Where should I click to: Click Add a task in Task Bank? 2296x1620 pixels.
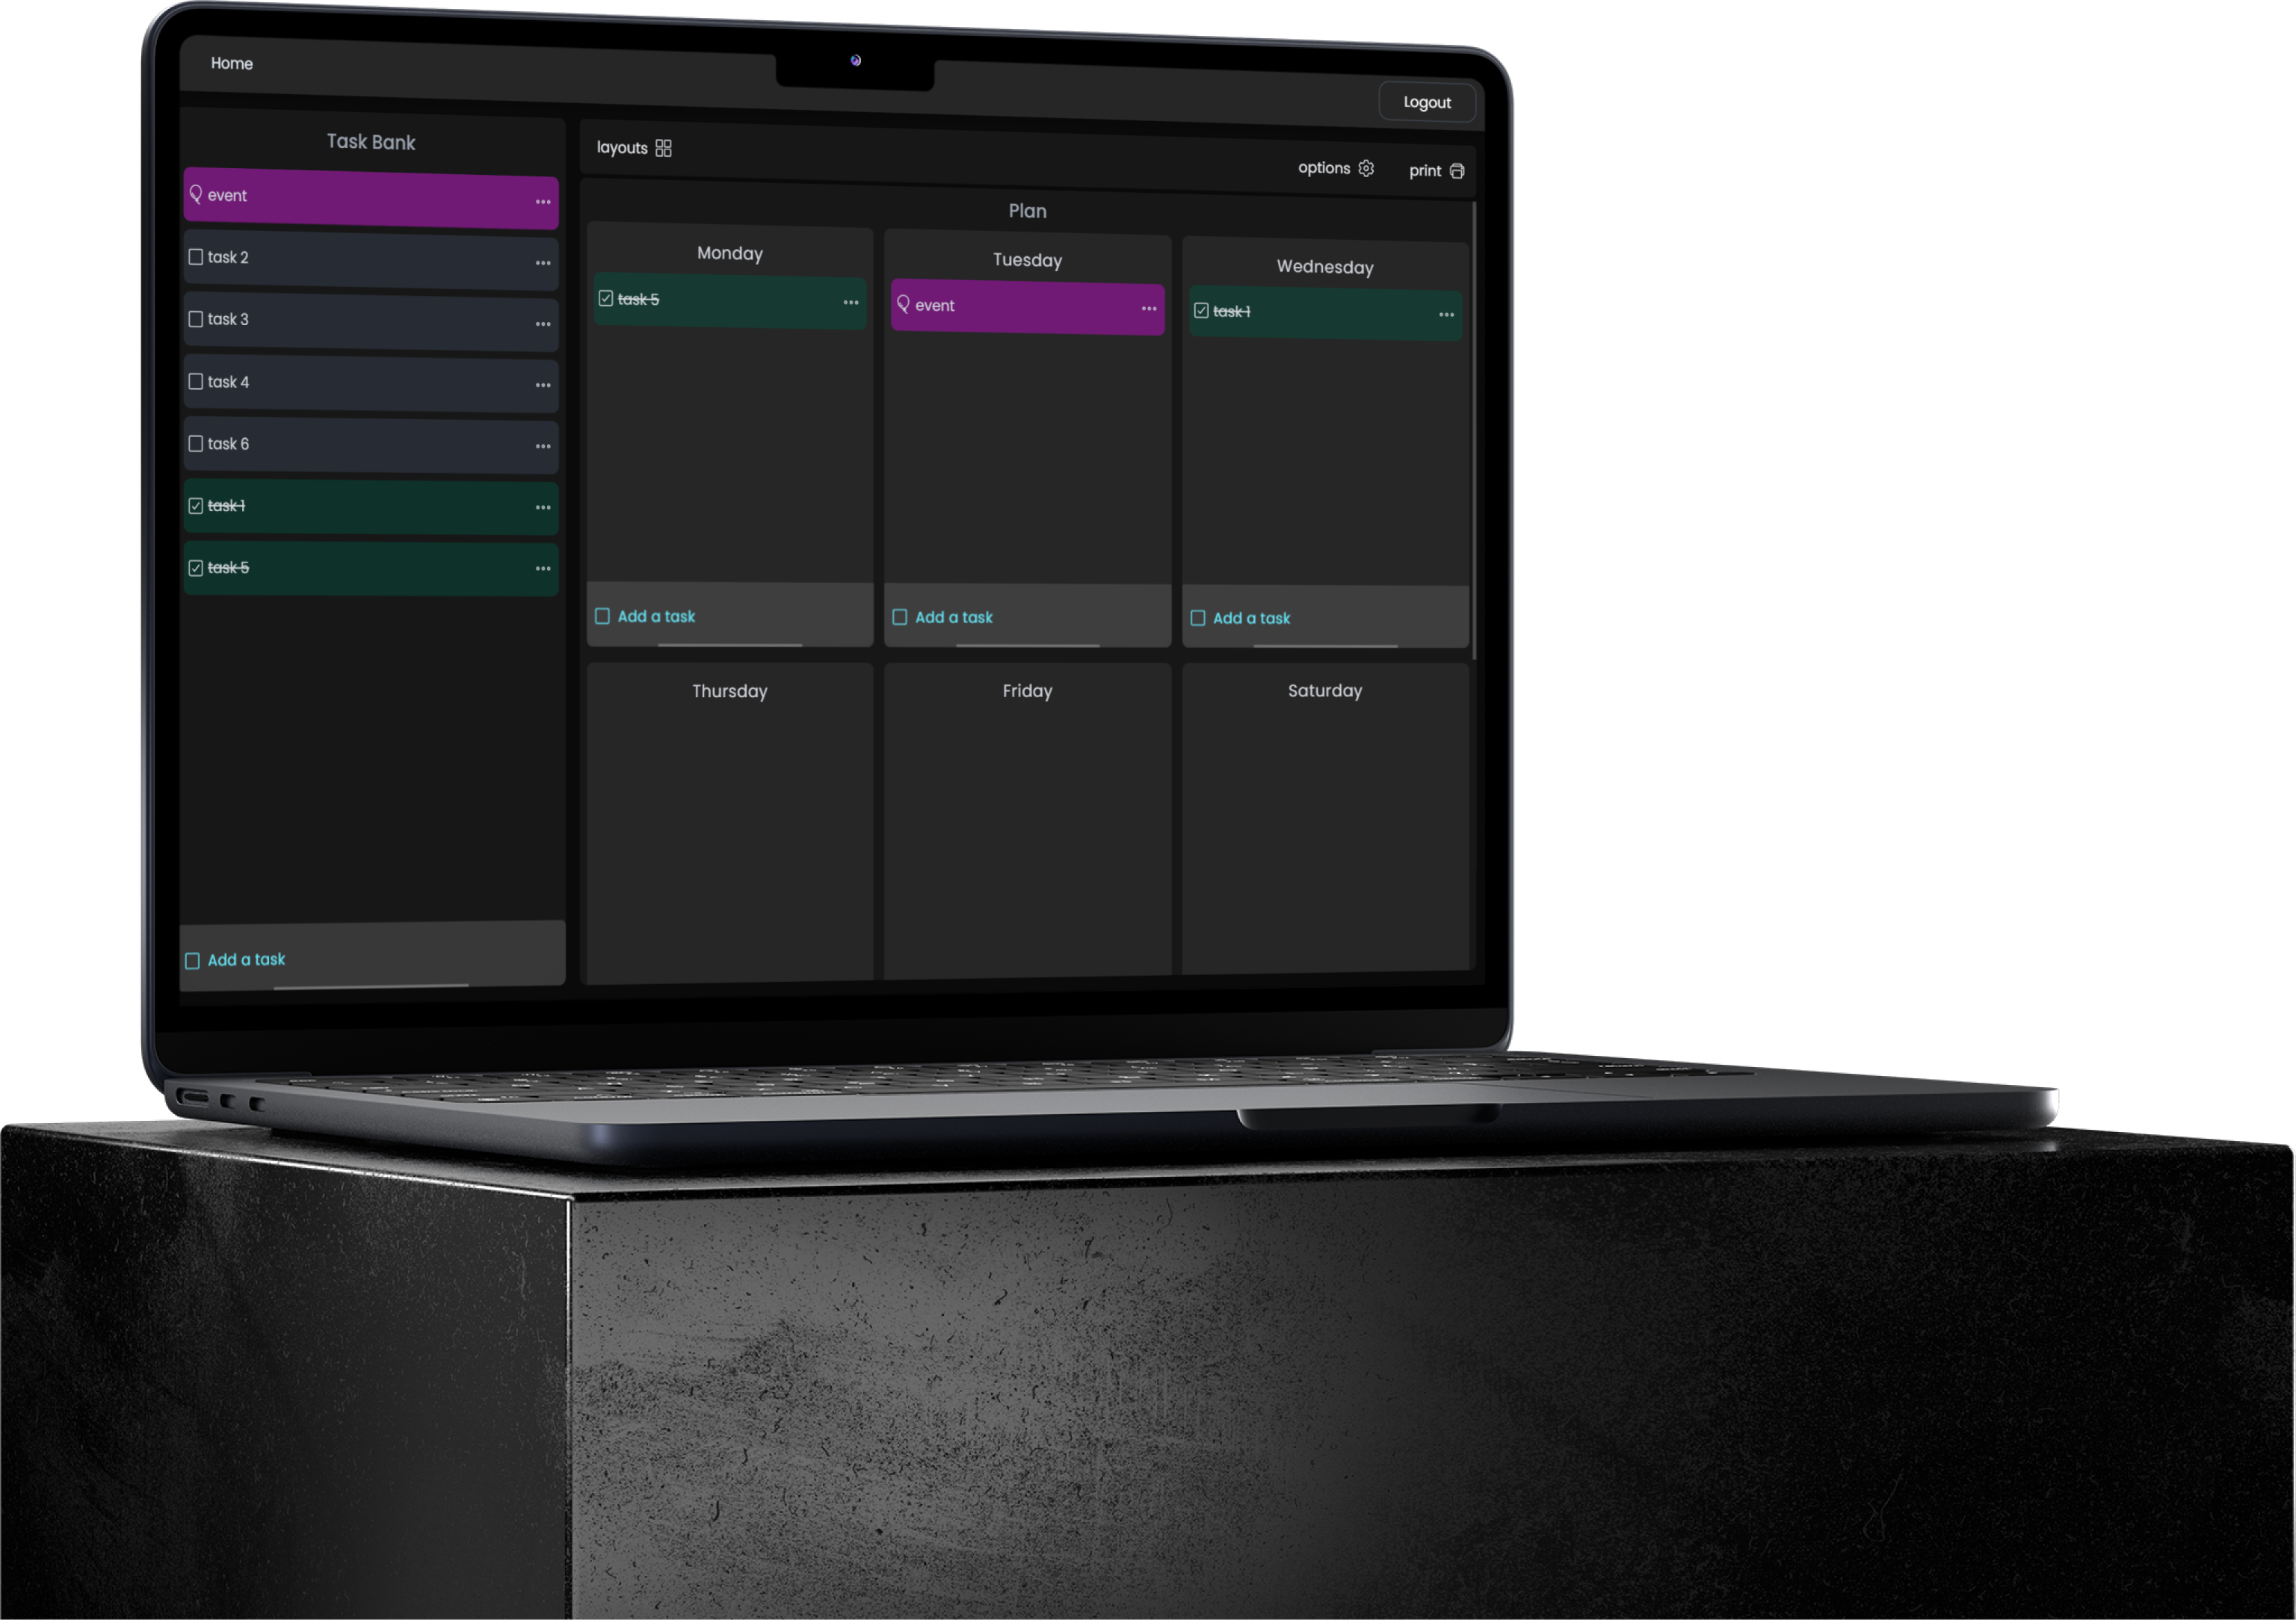pos(246,959)
